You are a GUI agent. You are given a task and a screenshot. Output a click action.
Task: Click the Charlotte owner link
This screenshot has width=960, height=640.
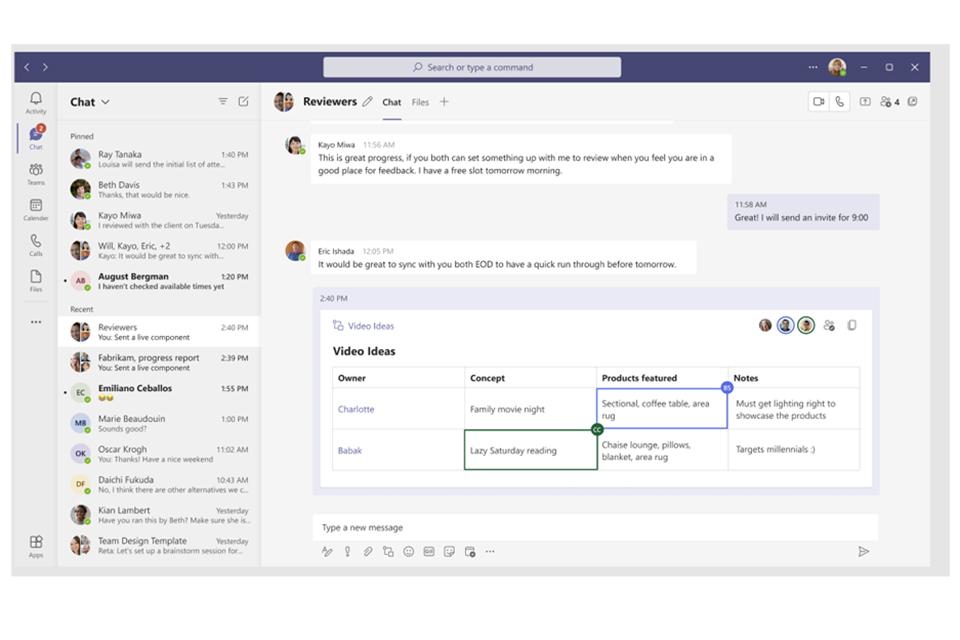click(x=356, y=409)
